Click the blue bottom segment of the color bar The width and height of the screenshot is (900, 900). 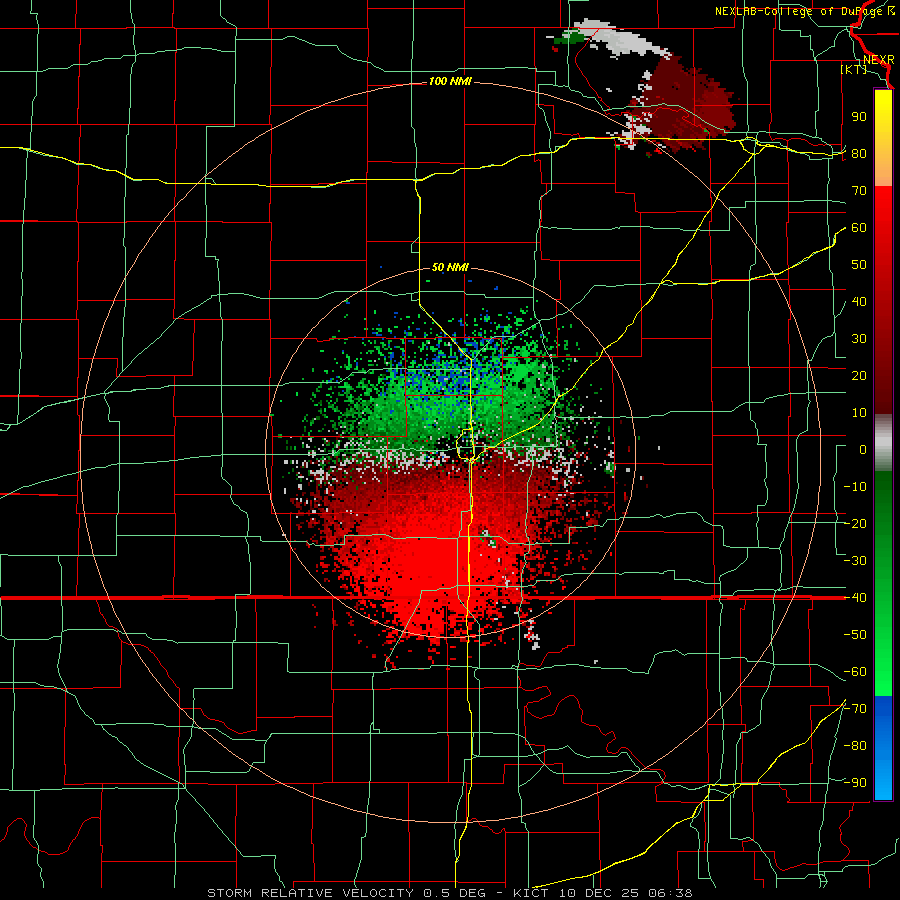[x=883, y=748]
